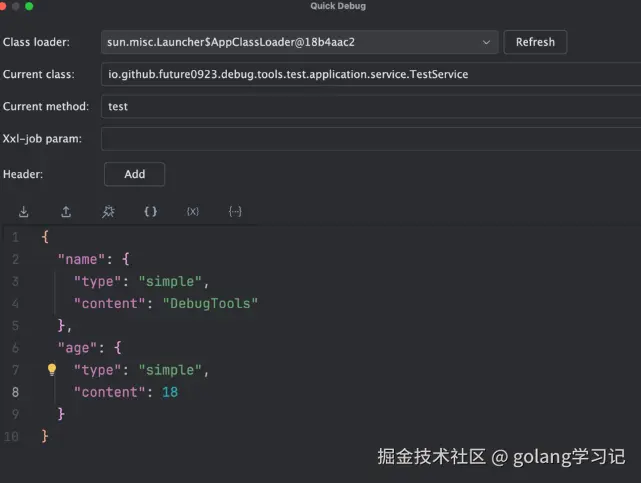Click the "age" key in the JSON

[77, 348]
